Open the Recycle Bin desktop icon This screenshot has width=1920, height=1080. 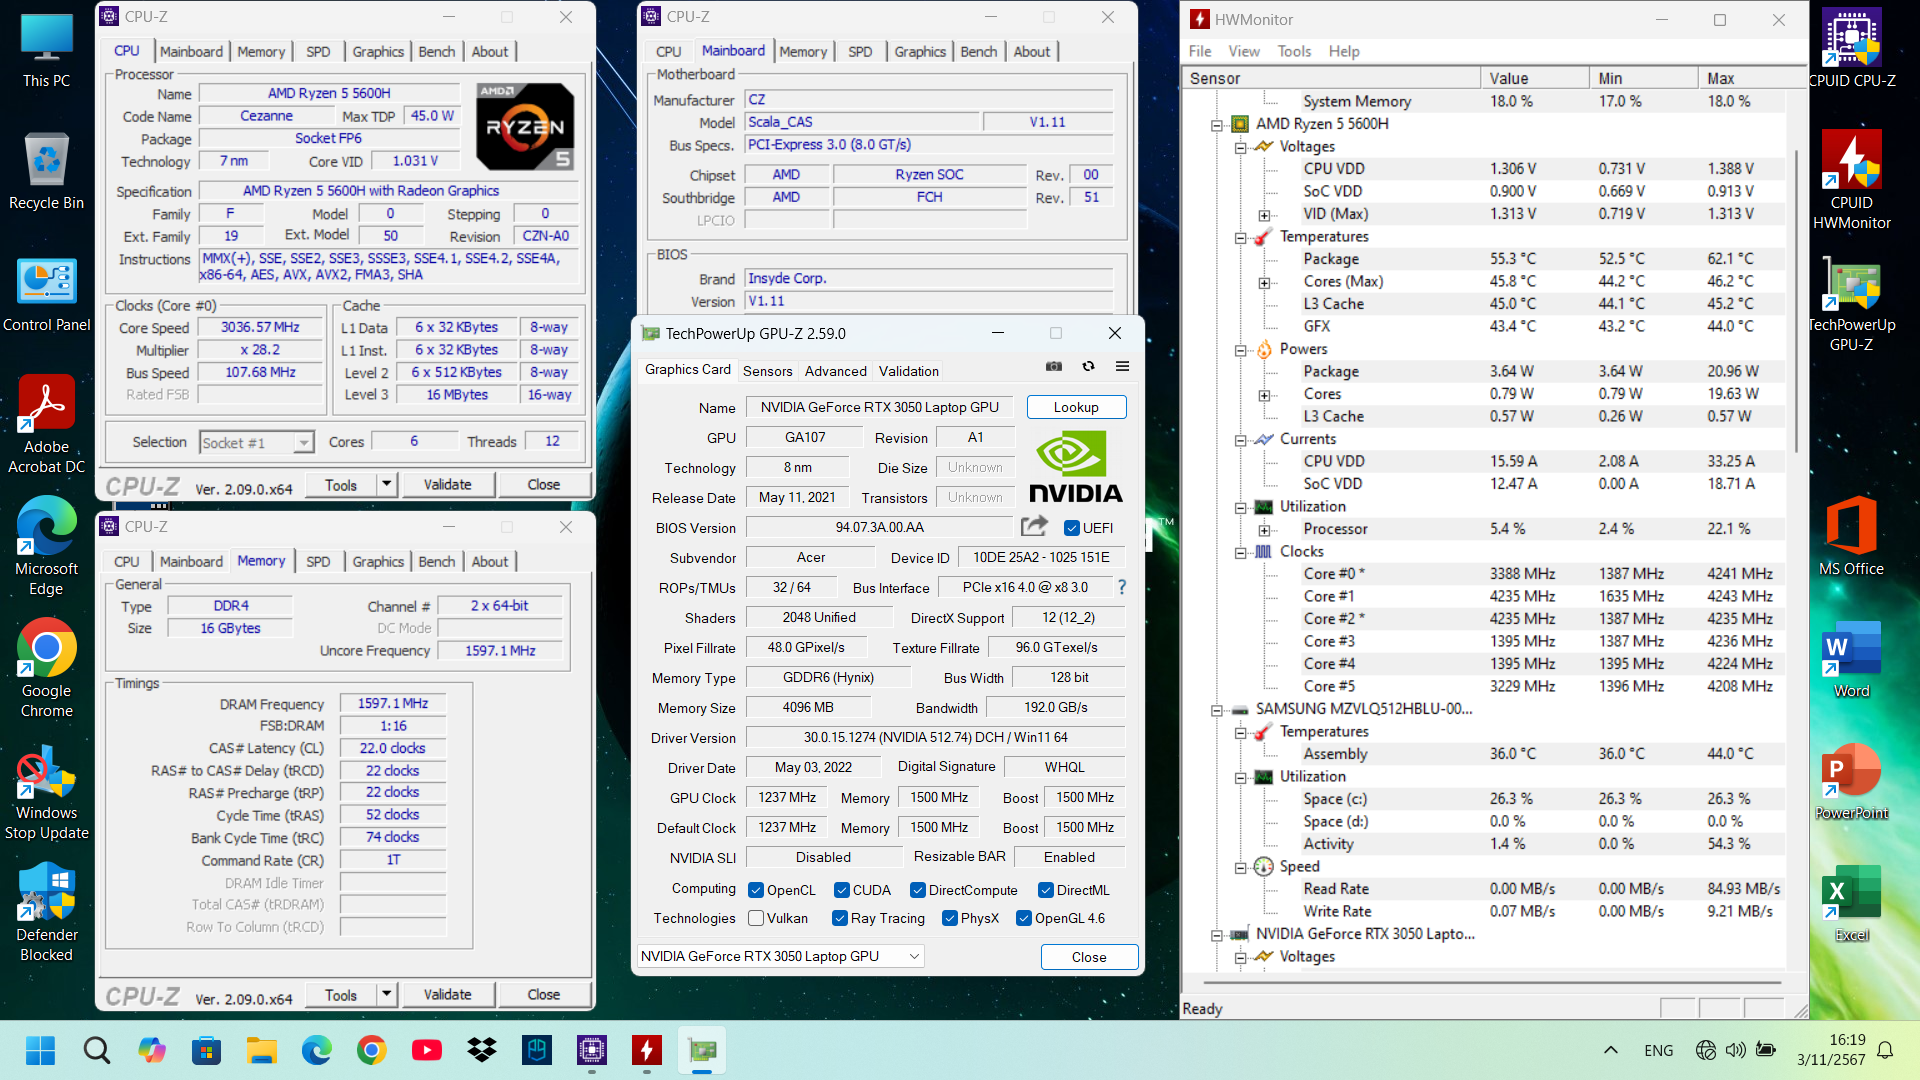(47, 171)
